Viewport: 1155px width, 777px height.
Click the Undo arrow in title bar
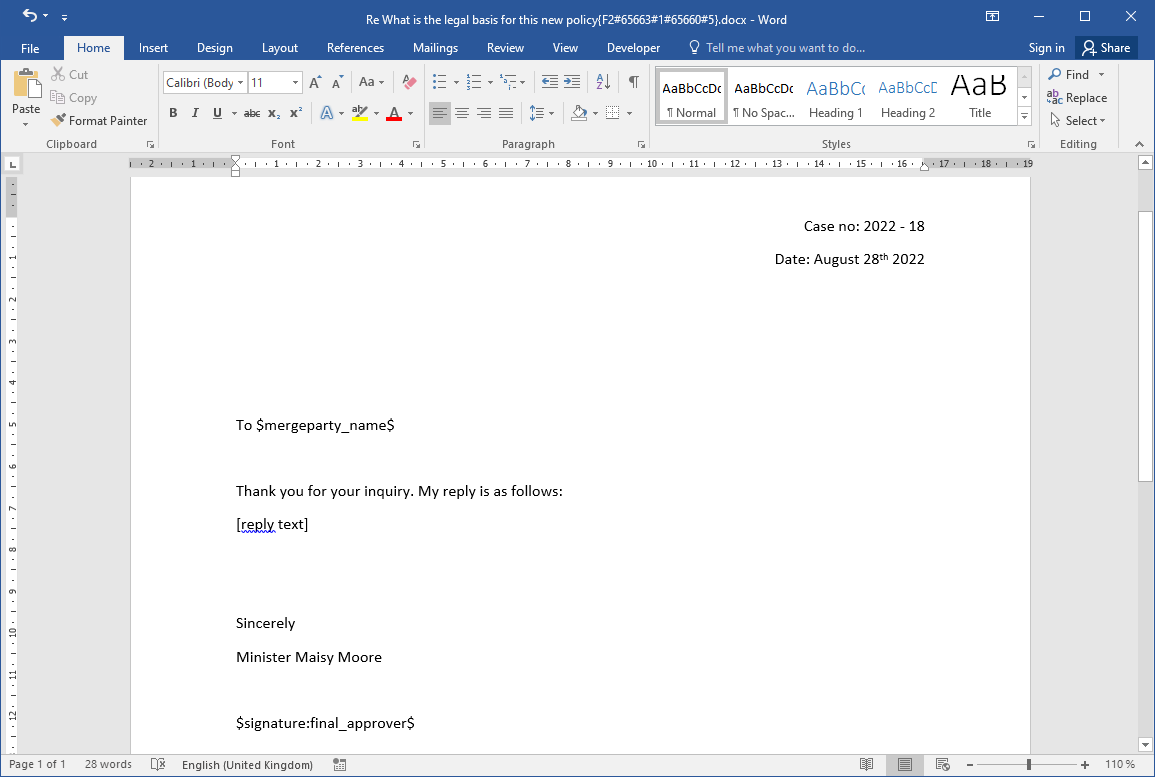29,16
